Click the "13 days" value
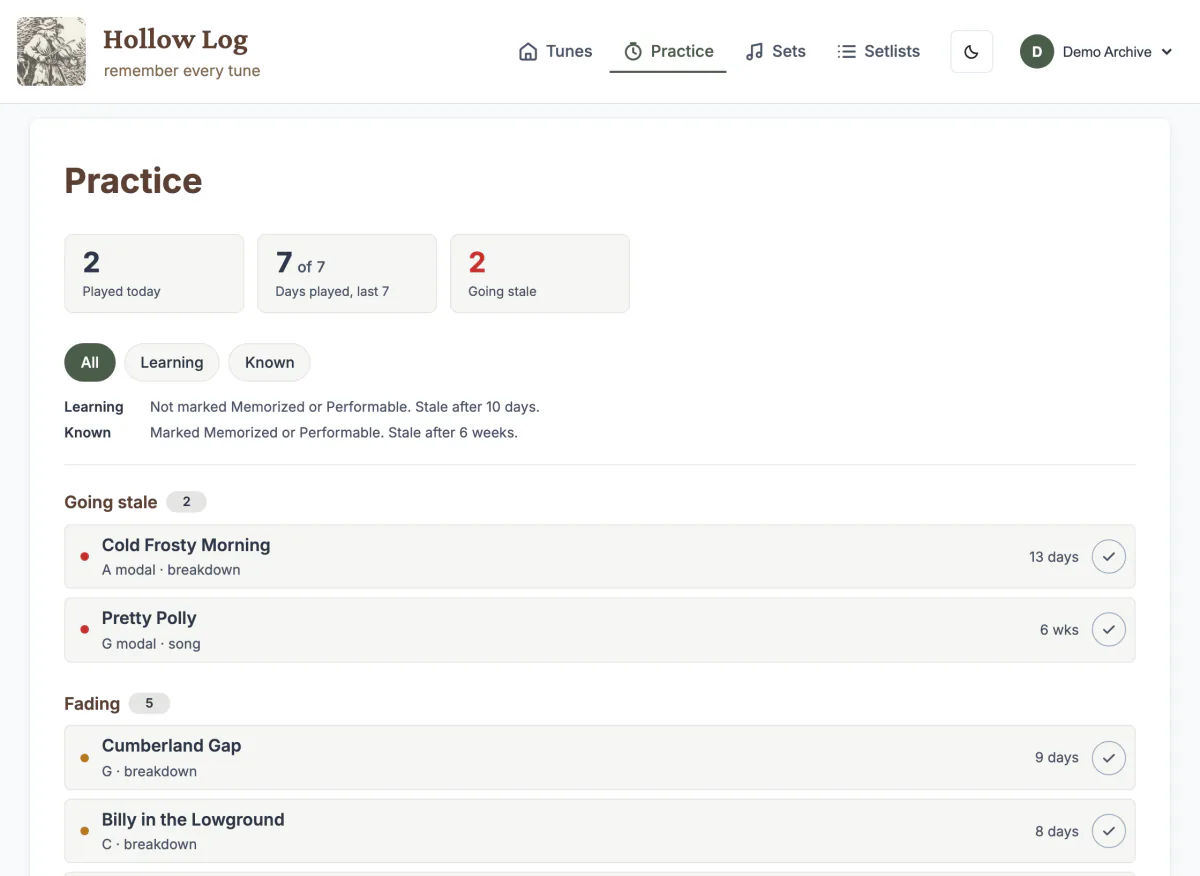1200x876 pixels. point(1054,557)
